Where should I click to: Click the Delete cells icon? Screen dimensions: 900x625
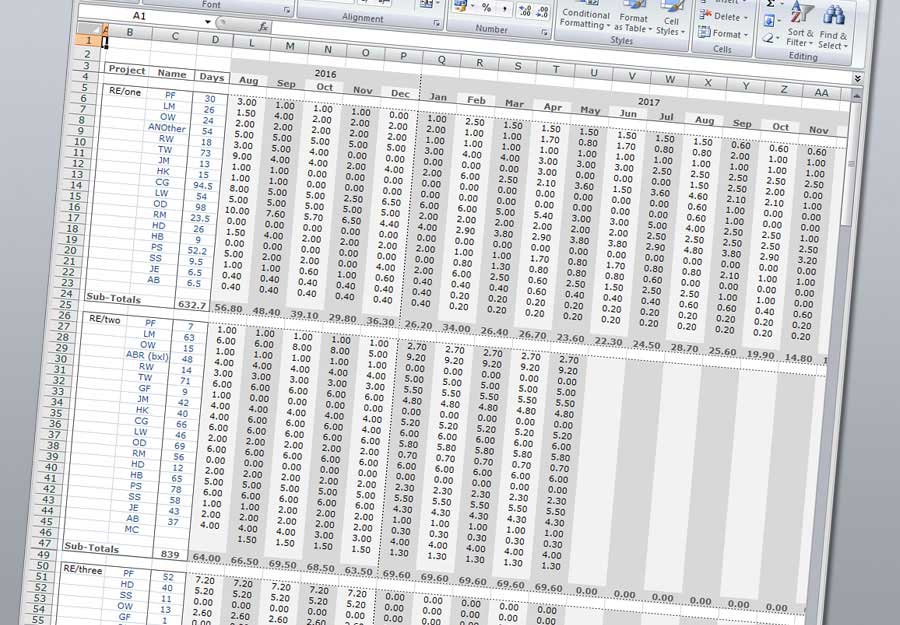[x=705, y=15]
